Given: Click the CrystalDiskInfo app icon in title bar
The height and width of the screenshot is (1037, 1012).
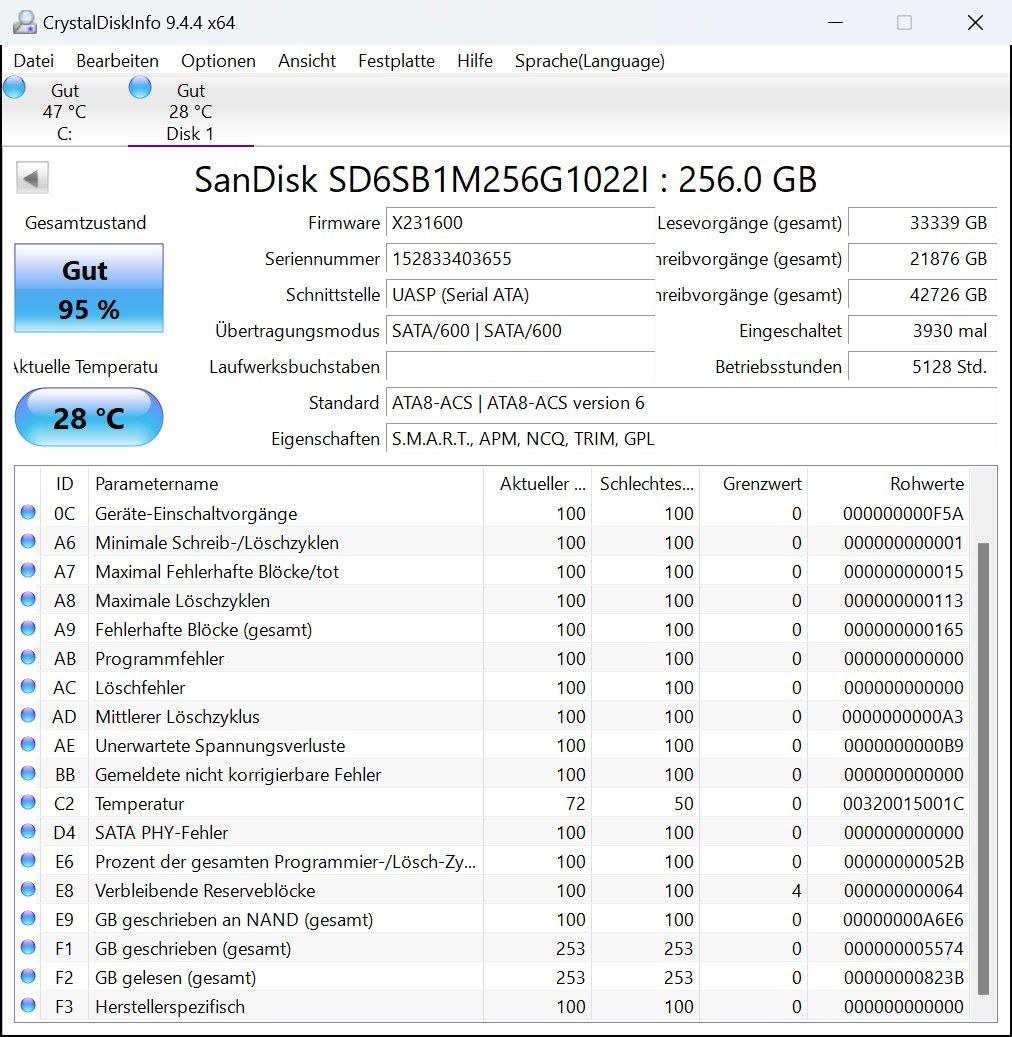Looking at the screenshot, I should [24, 22].
